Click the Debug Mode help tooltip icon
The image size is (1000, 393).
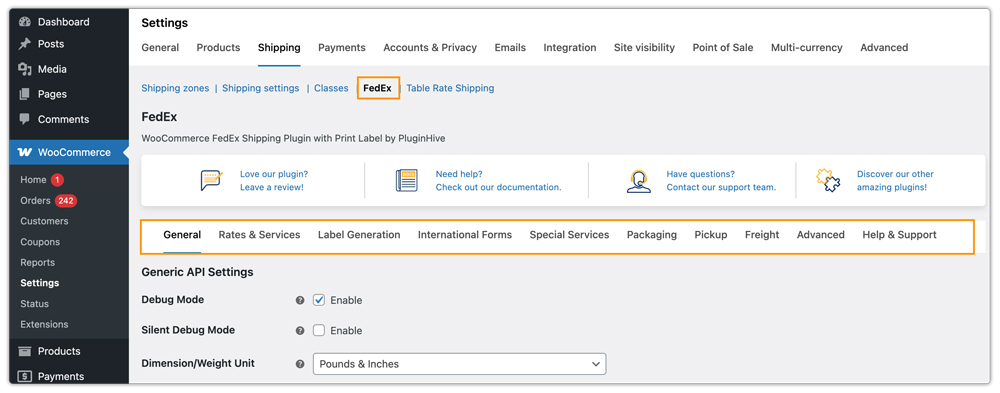click(x=300, y=300)
